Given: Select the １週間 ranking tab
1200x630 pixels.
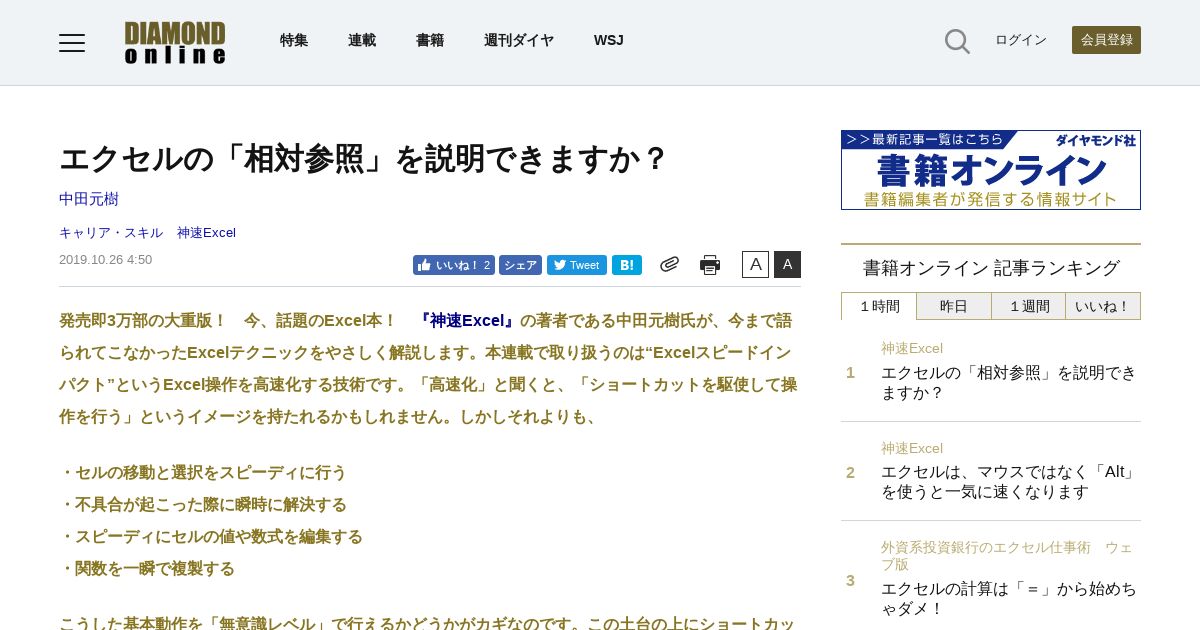Looking at the screenshot, I should click(x=1029, y=306).
